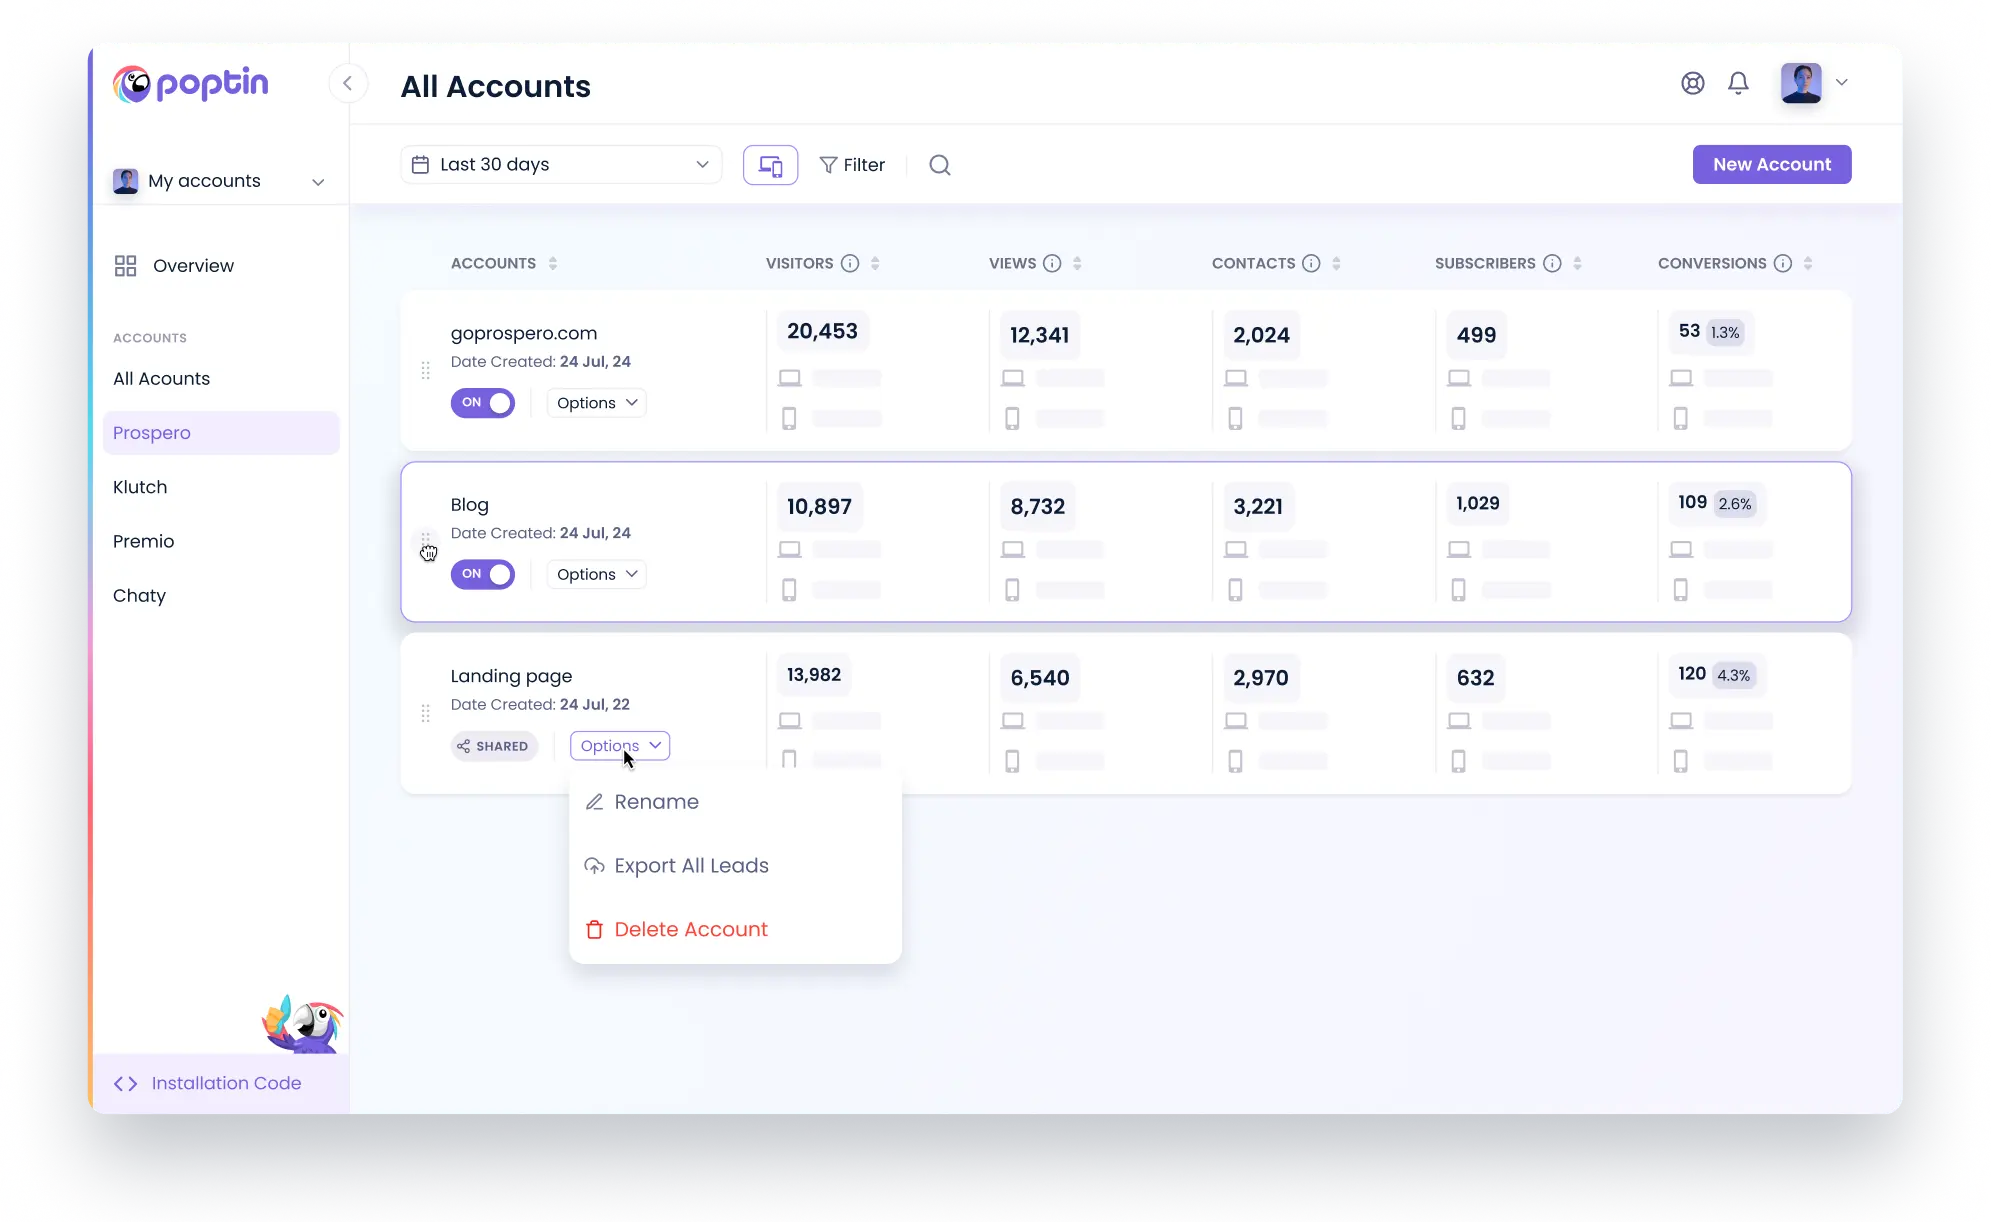Turn off the Blog ON toggle
This screenshot has height=1222, width=1991.
[483, 574]
